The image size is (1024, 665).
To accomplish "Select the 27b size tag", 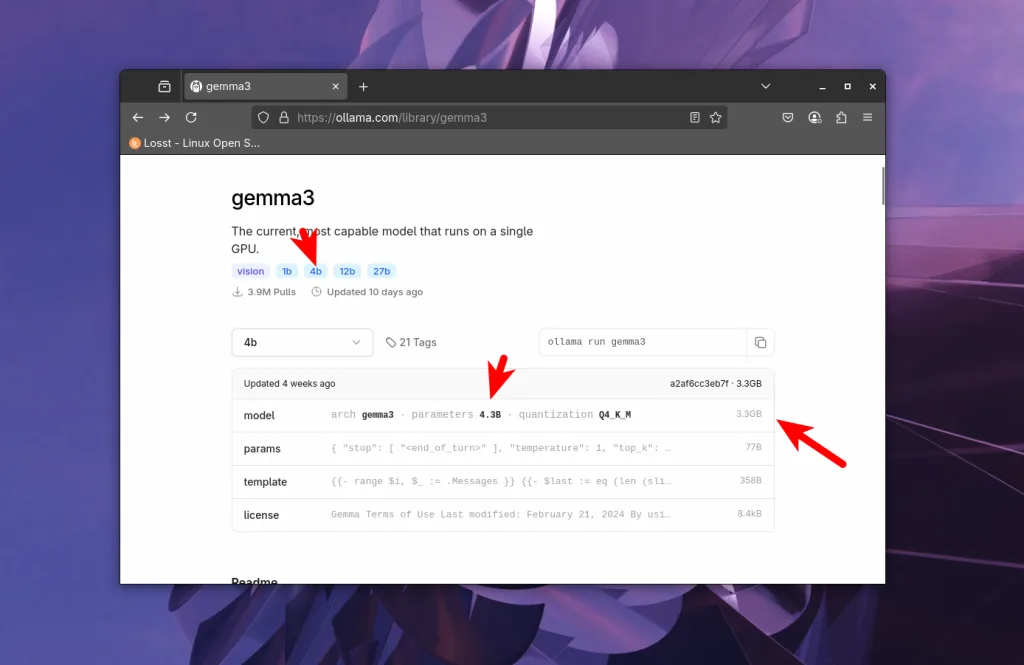I will (381, 271).
